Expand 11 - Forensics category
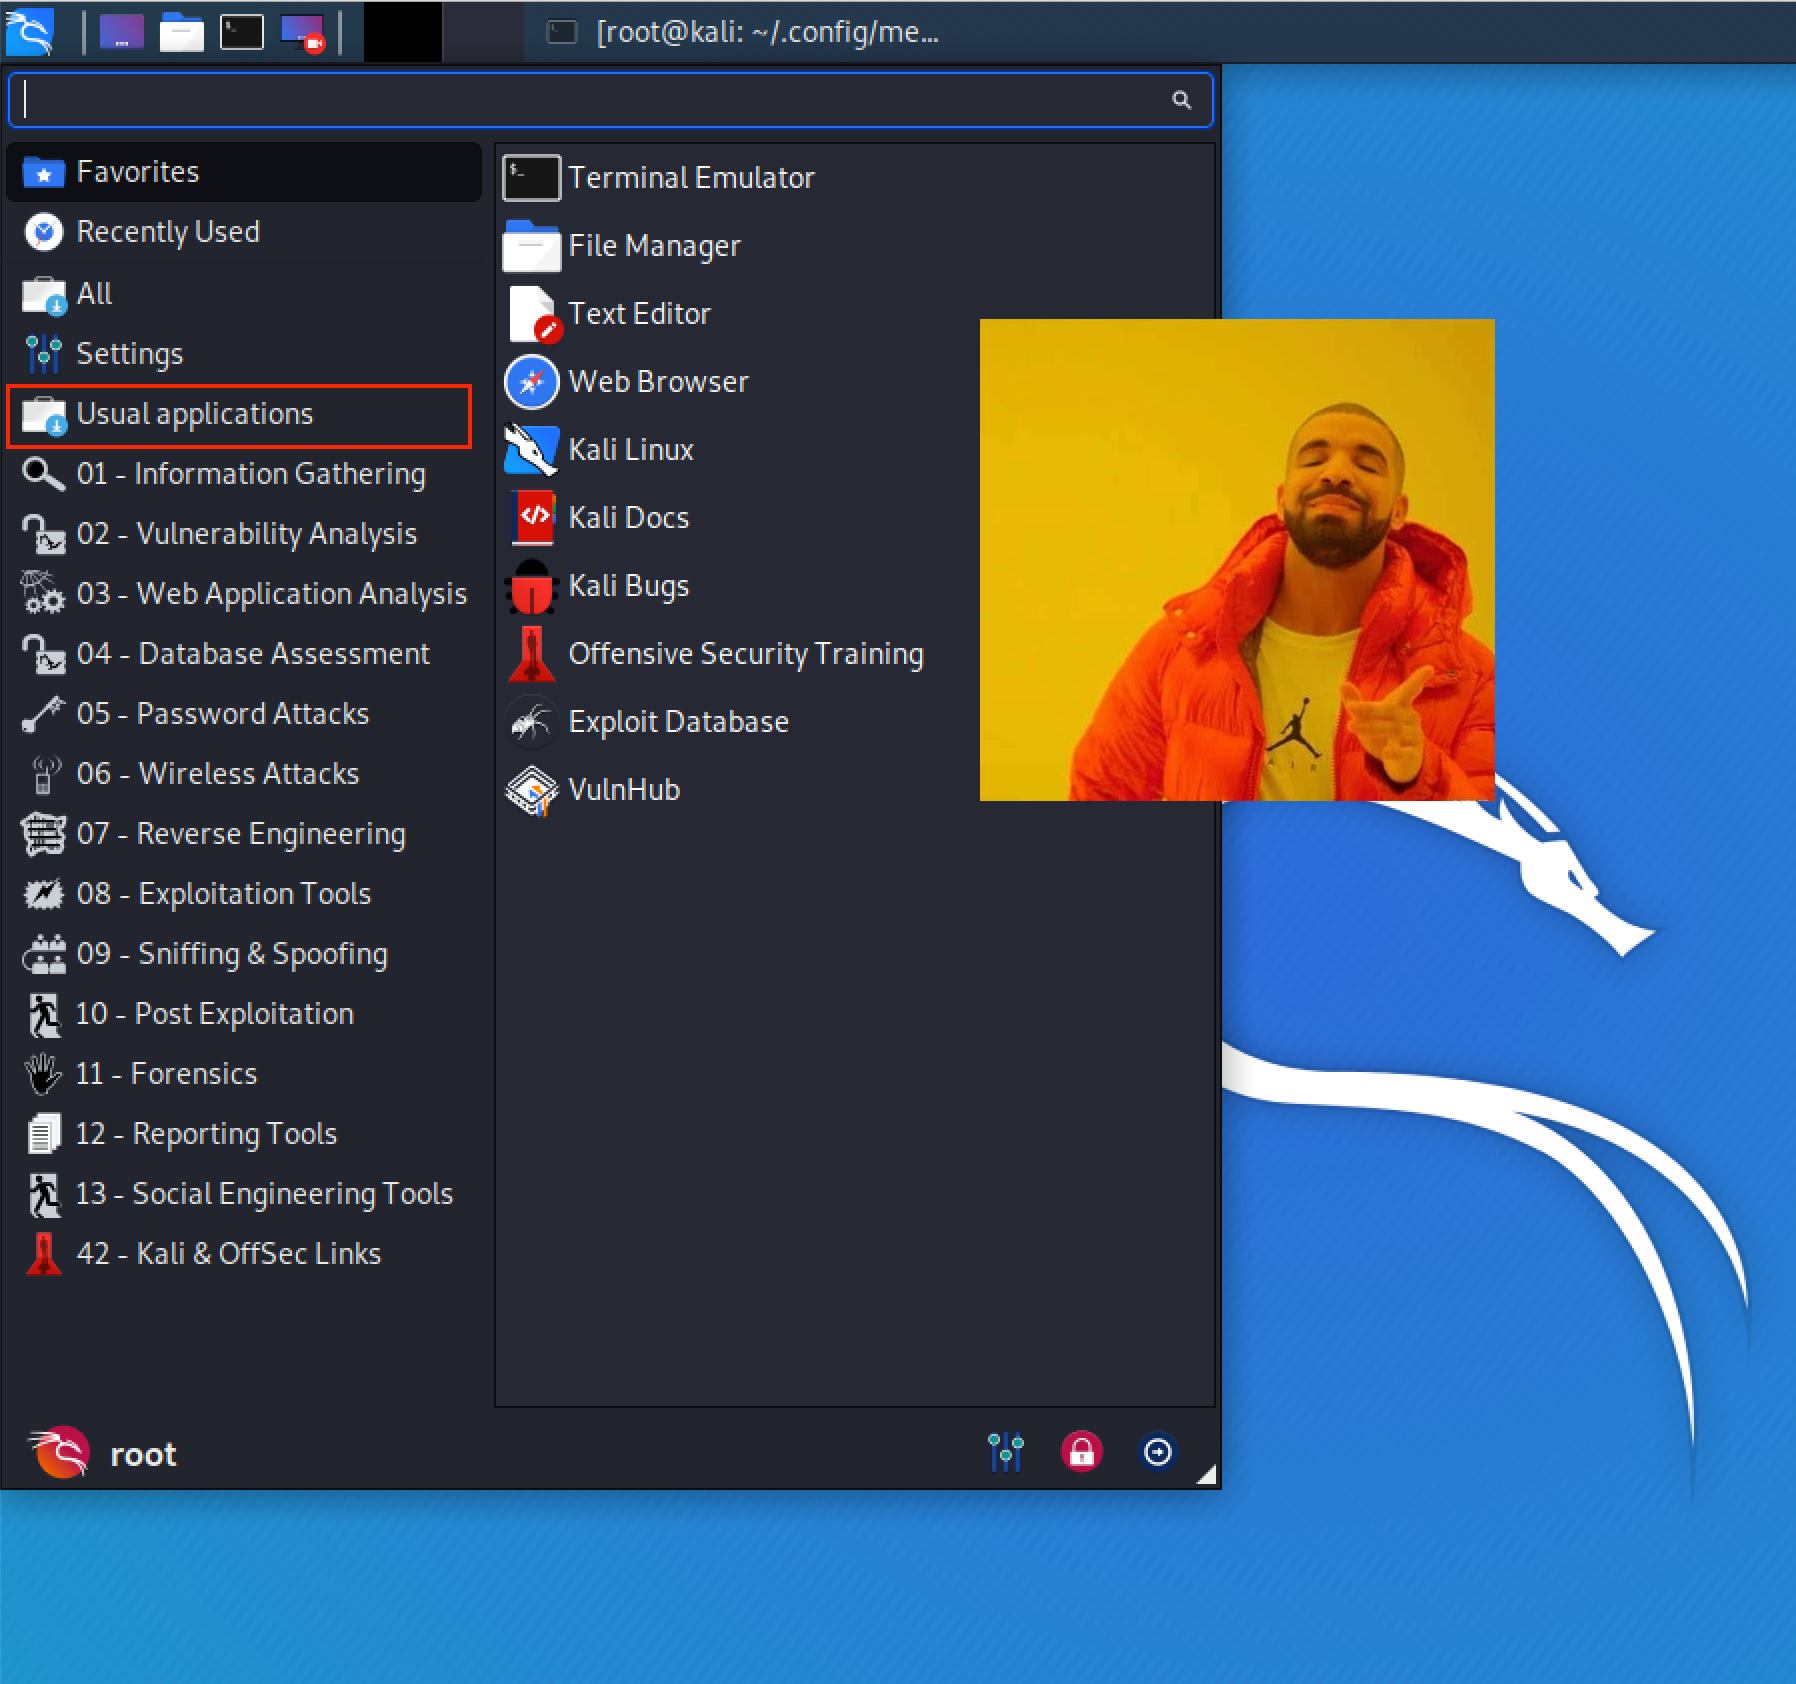1796x1684 pixels. click(166, 1074)
